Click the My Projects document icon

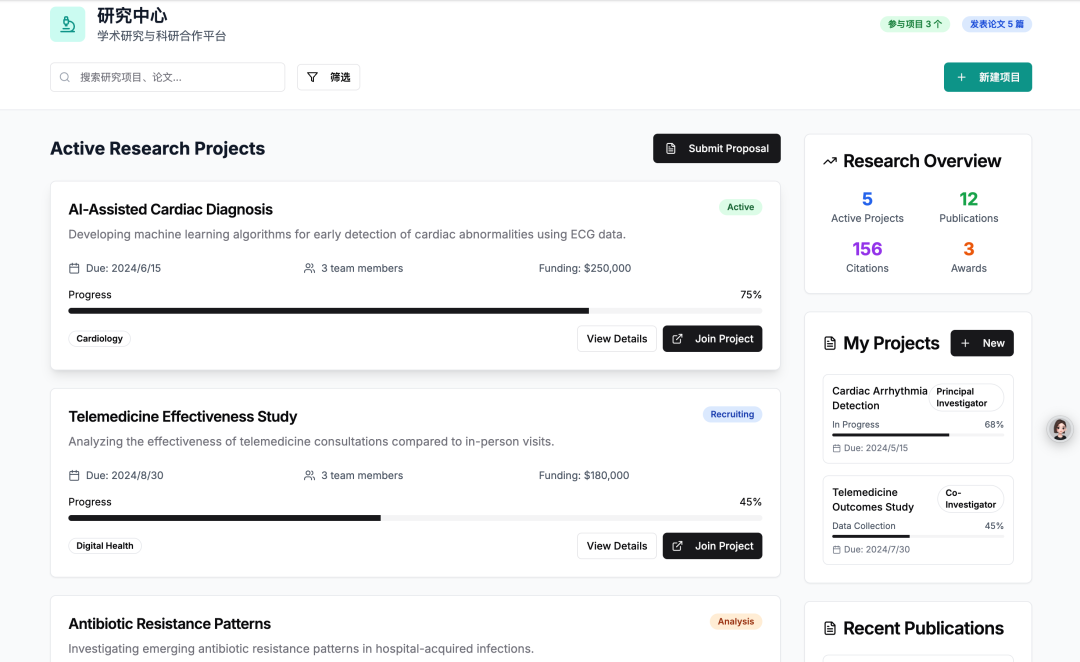click(829, 343)
